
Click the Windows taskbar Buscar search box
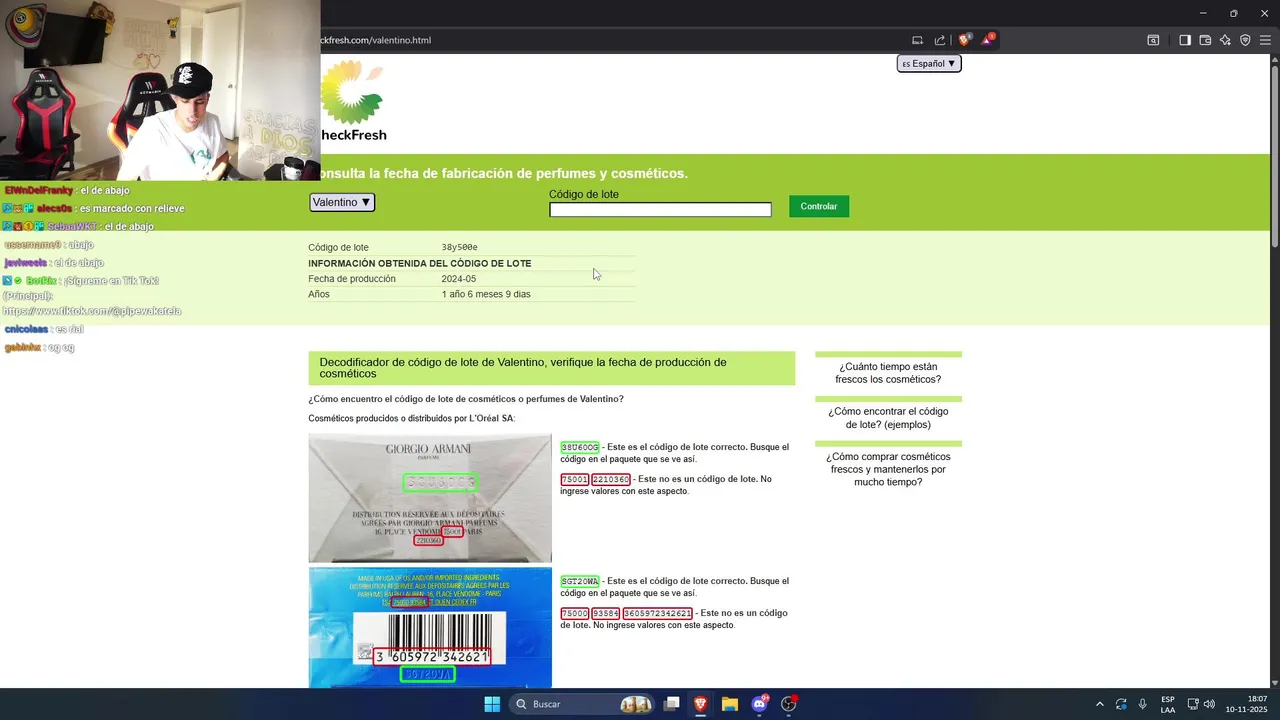coord(583,704)
